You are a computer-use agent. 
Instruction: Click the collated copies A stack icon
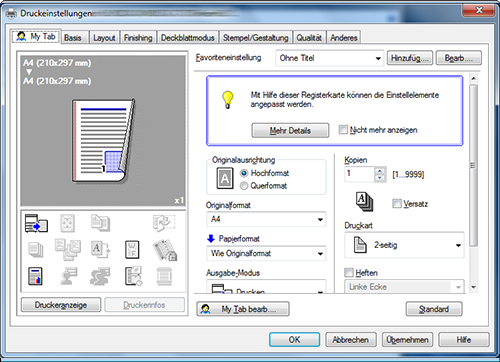point(364,202)
